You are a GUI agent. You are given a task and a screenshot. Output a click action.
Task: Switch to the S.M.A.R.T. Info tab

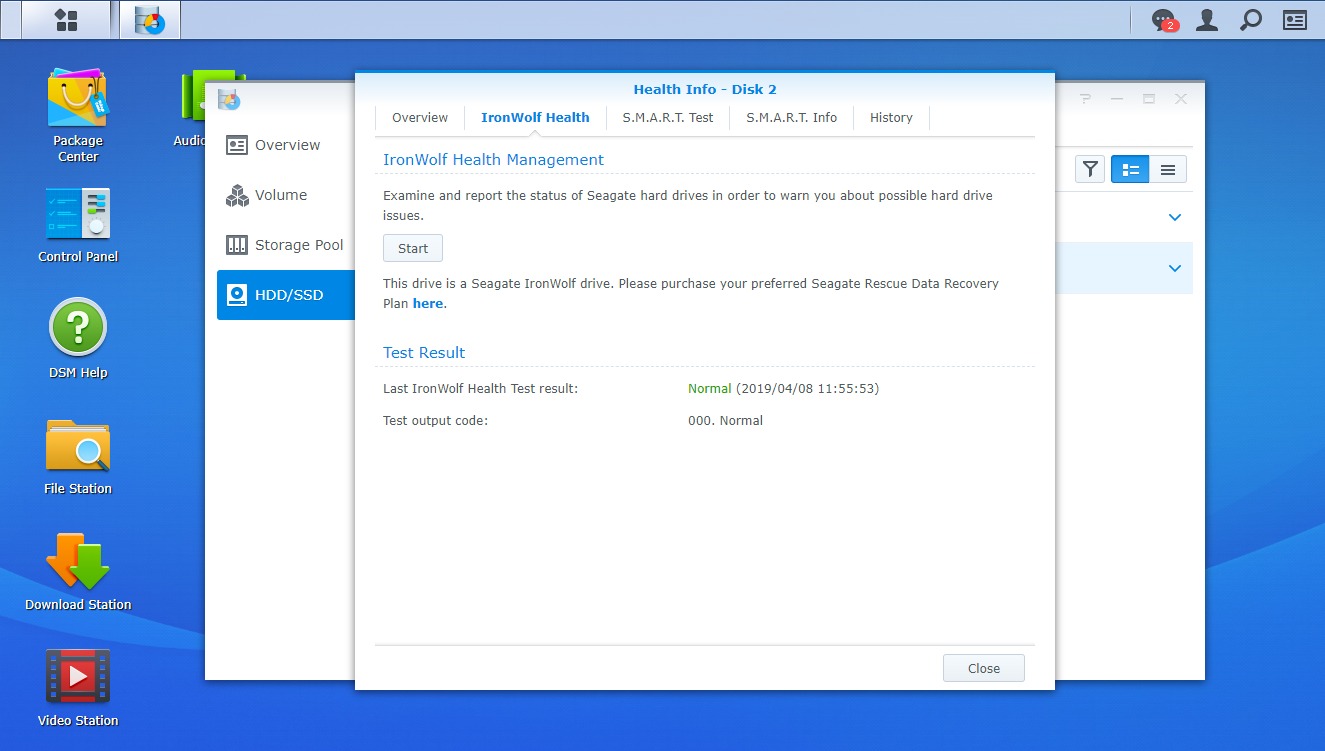791,117
